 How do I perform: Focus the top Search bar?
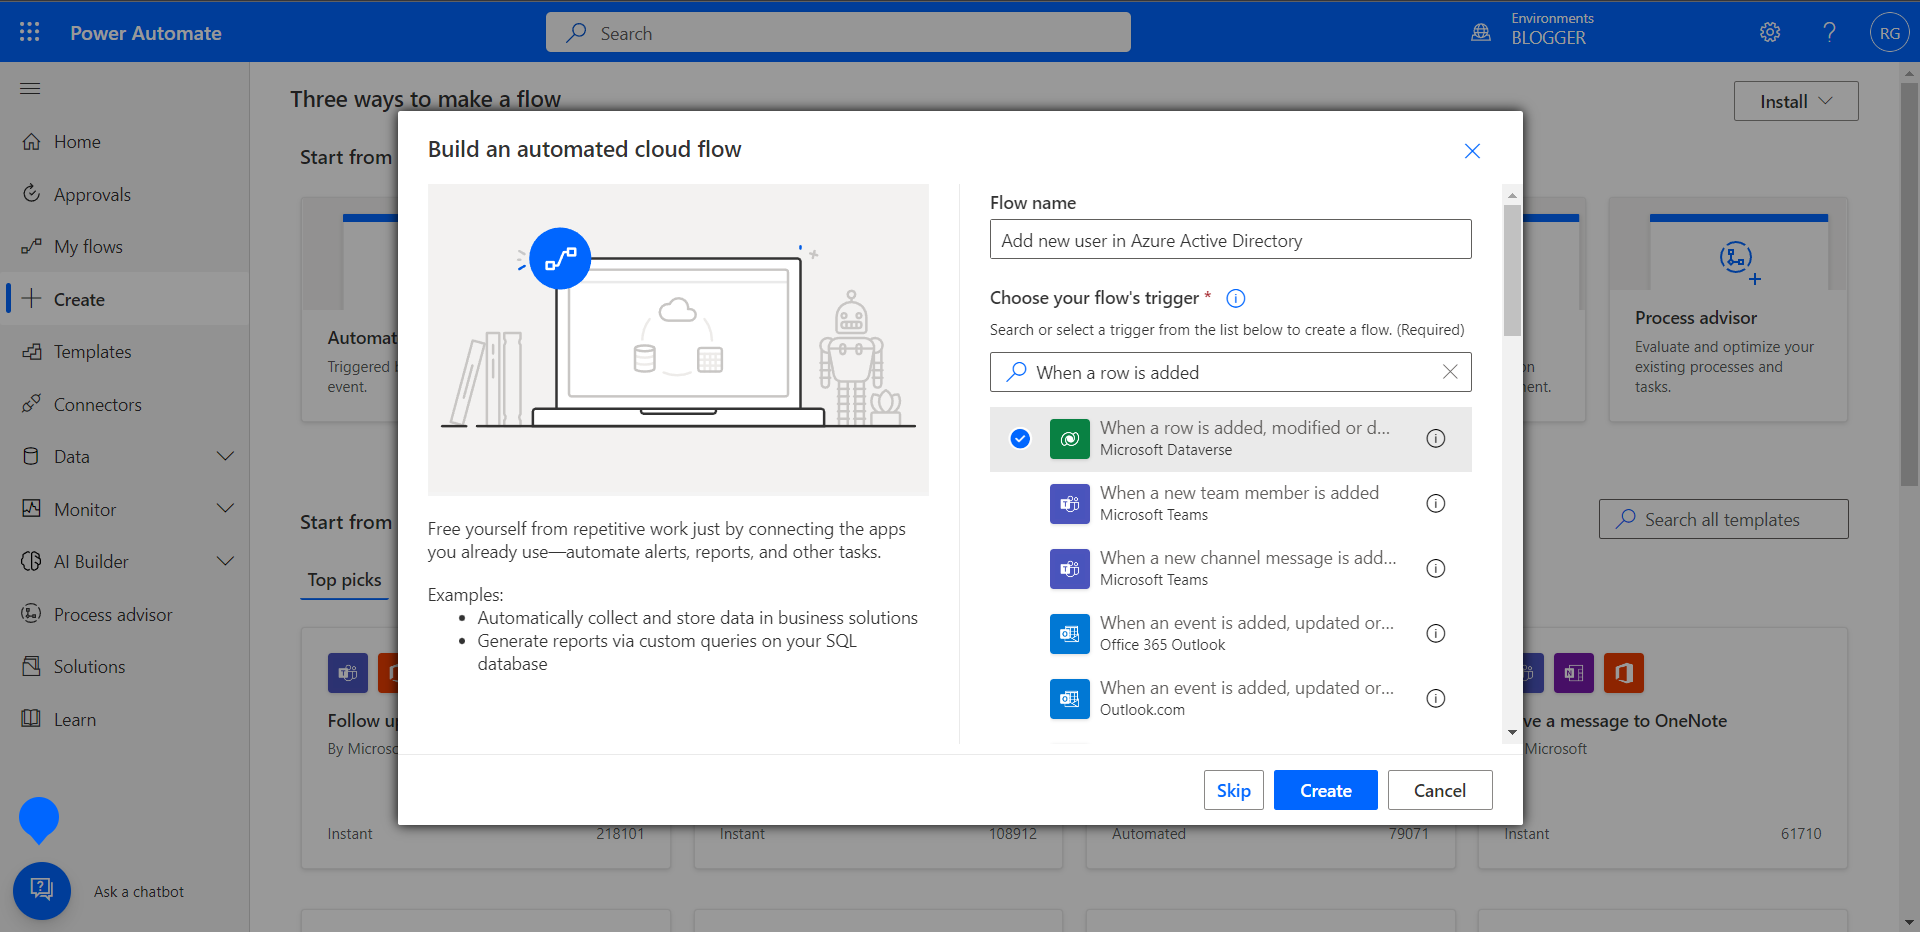tap(838, 32)
